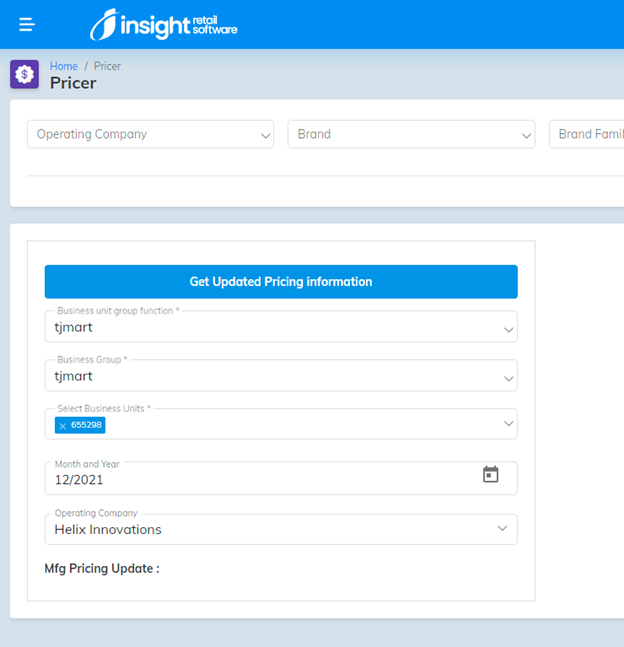Click the Mfg Pricing Update label
624x647 pixels.
[102, 569]
